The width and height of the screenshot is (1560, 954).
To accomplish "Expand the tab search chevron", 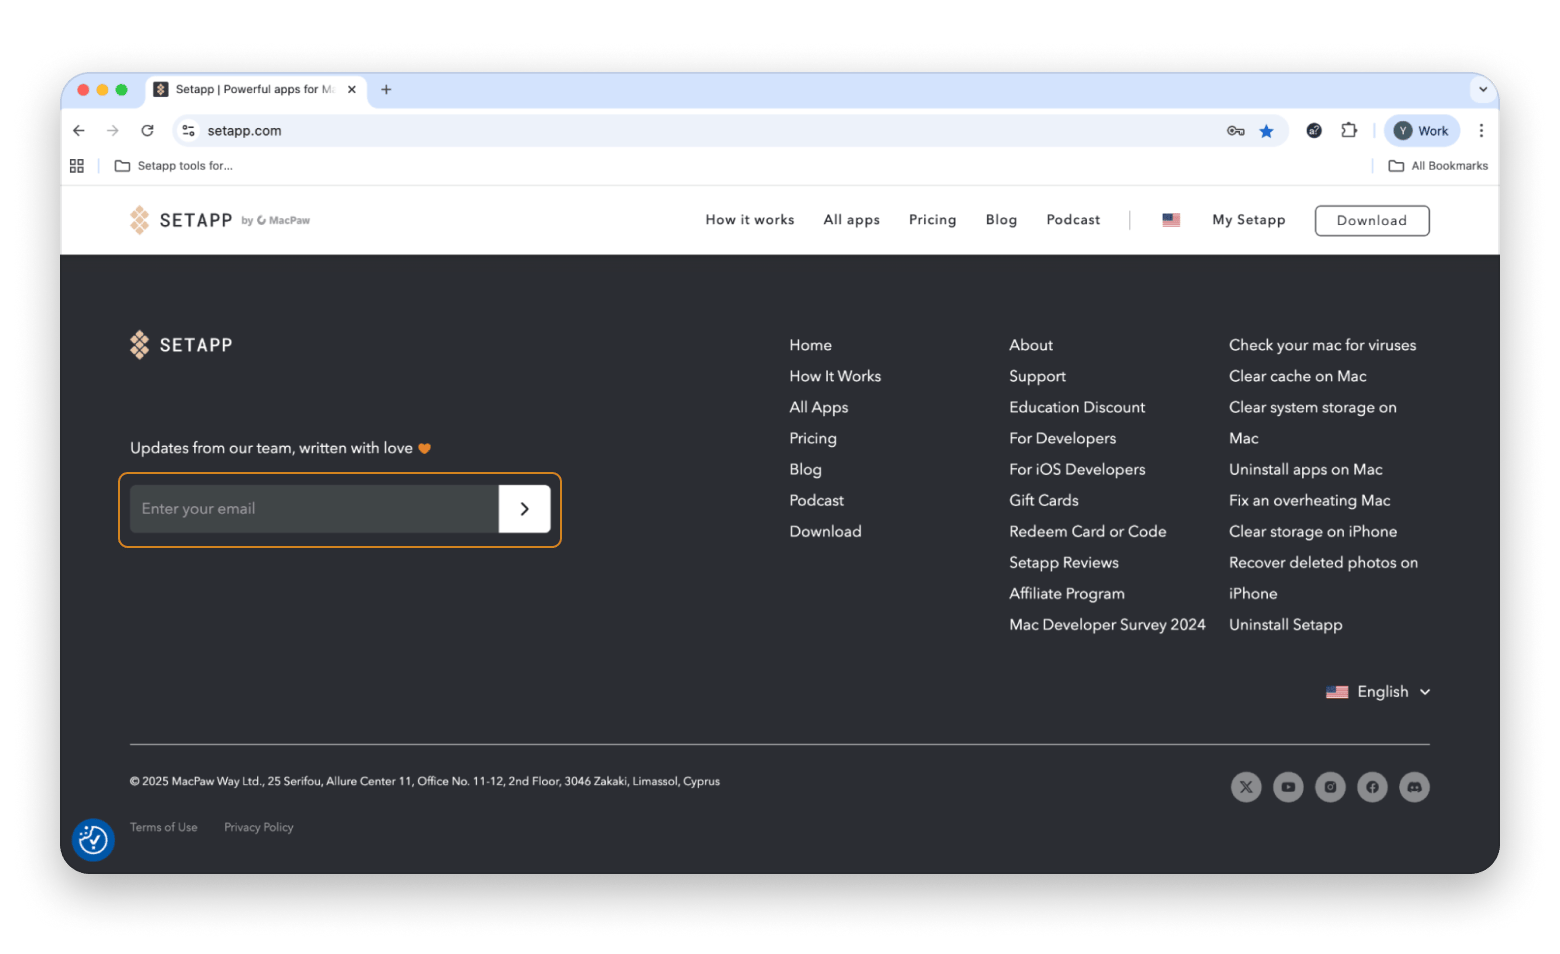I will 1483,89.
